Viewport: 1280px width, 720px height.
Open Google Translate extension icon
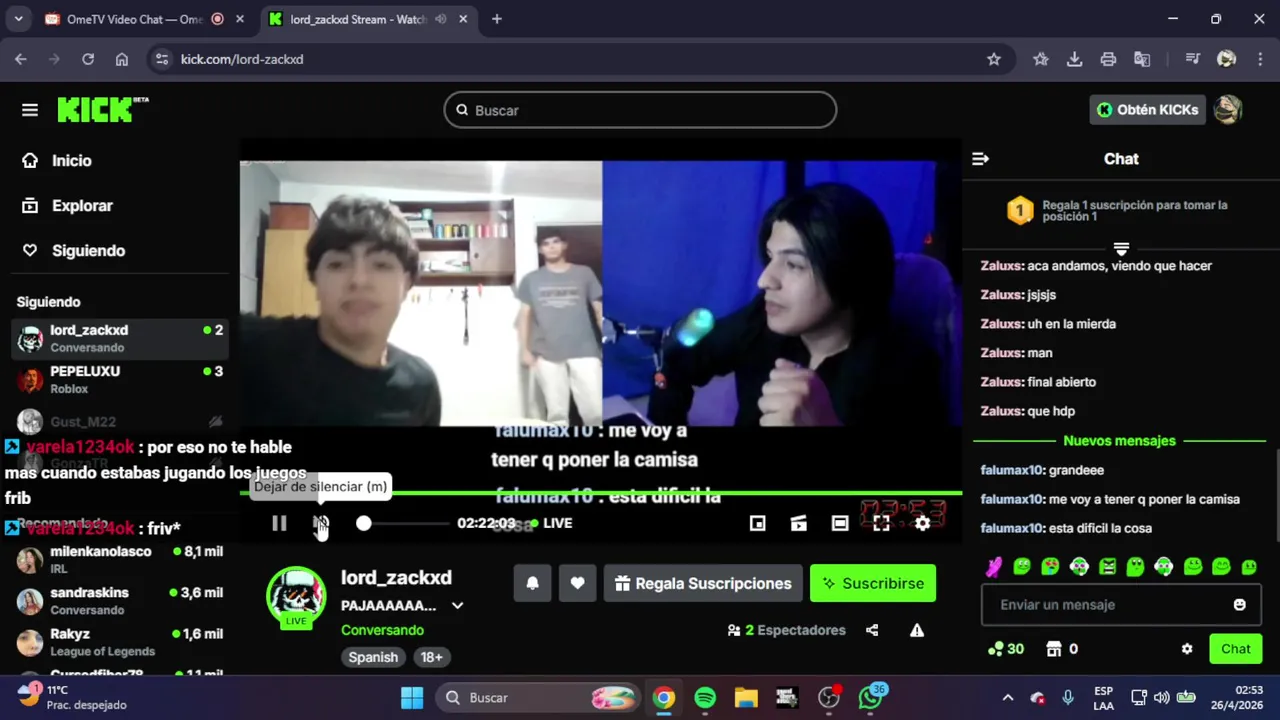click(1142, 59)
